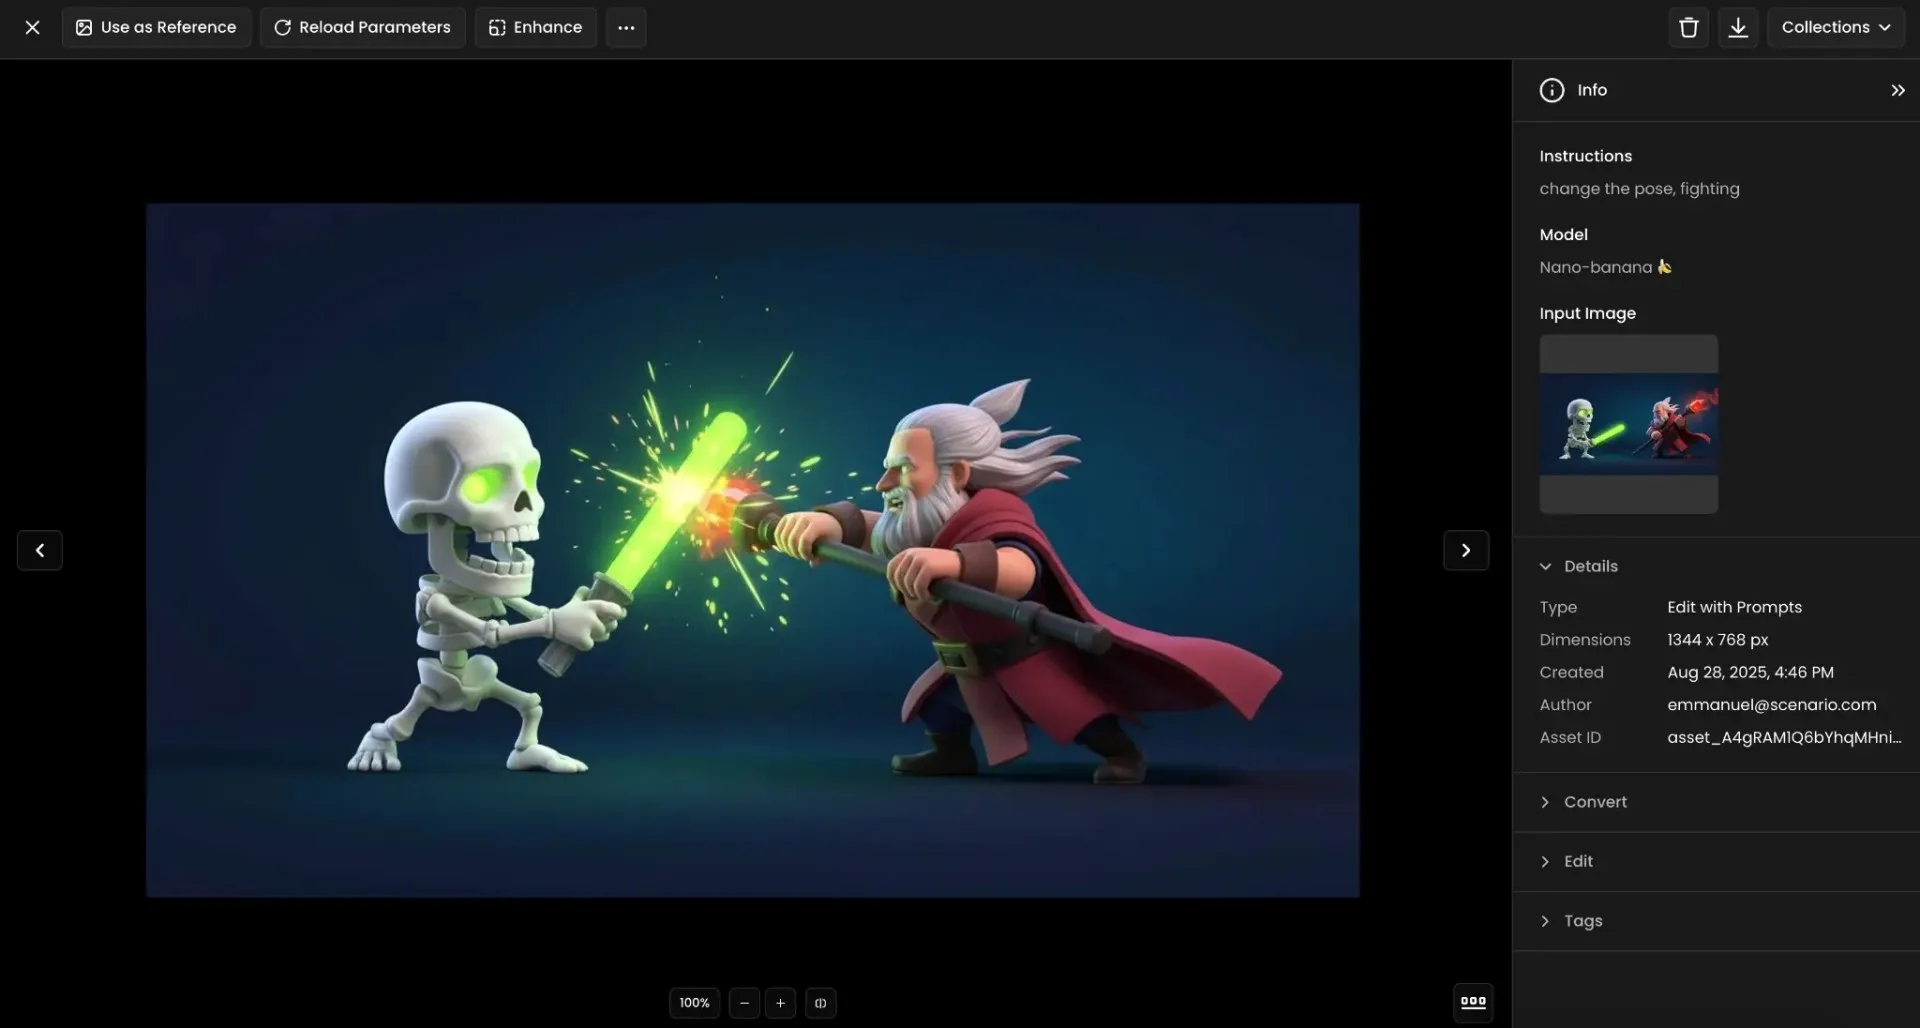Click Reload Parameters
The width and height of the screenshot is (1920, 1028).
[x=362, y=27]
